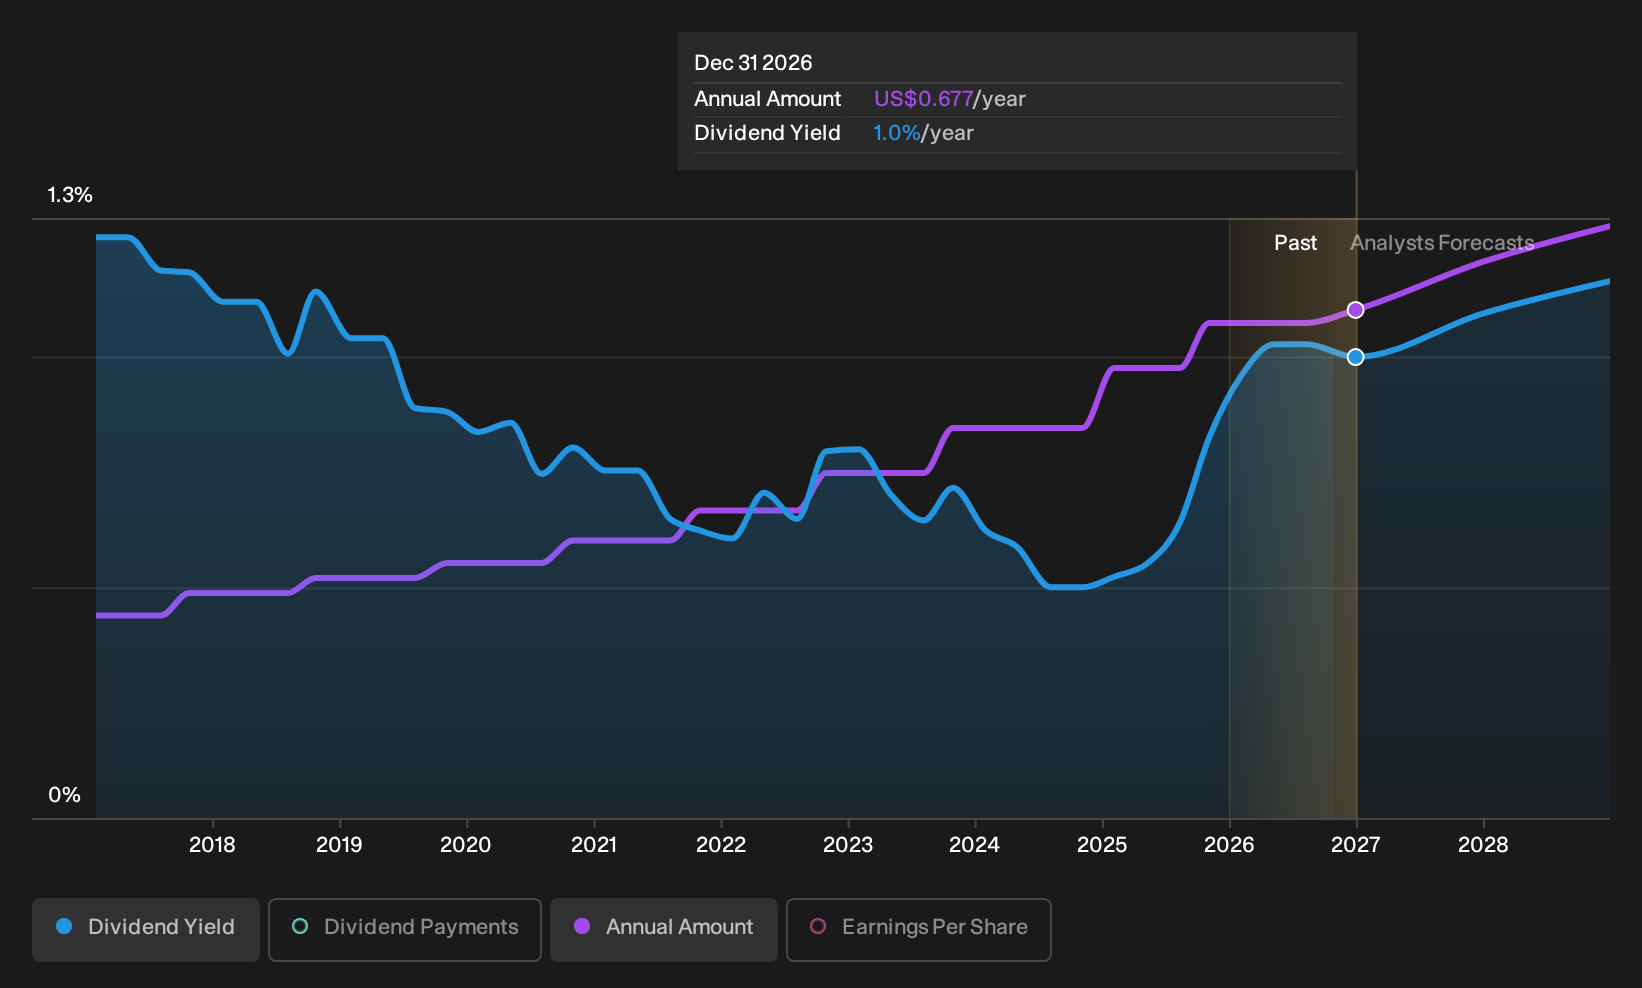
Task: Click the teal Dividend Payments legend circle
Action: pyautogui.click(x=300, y=926)
